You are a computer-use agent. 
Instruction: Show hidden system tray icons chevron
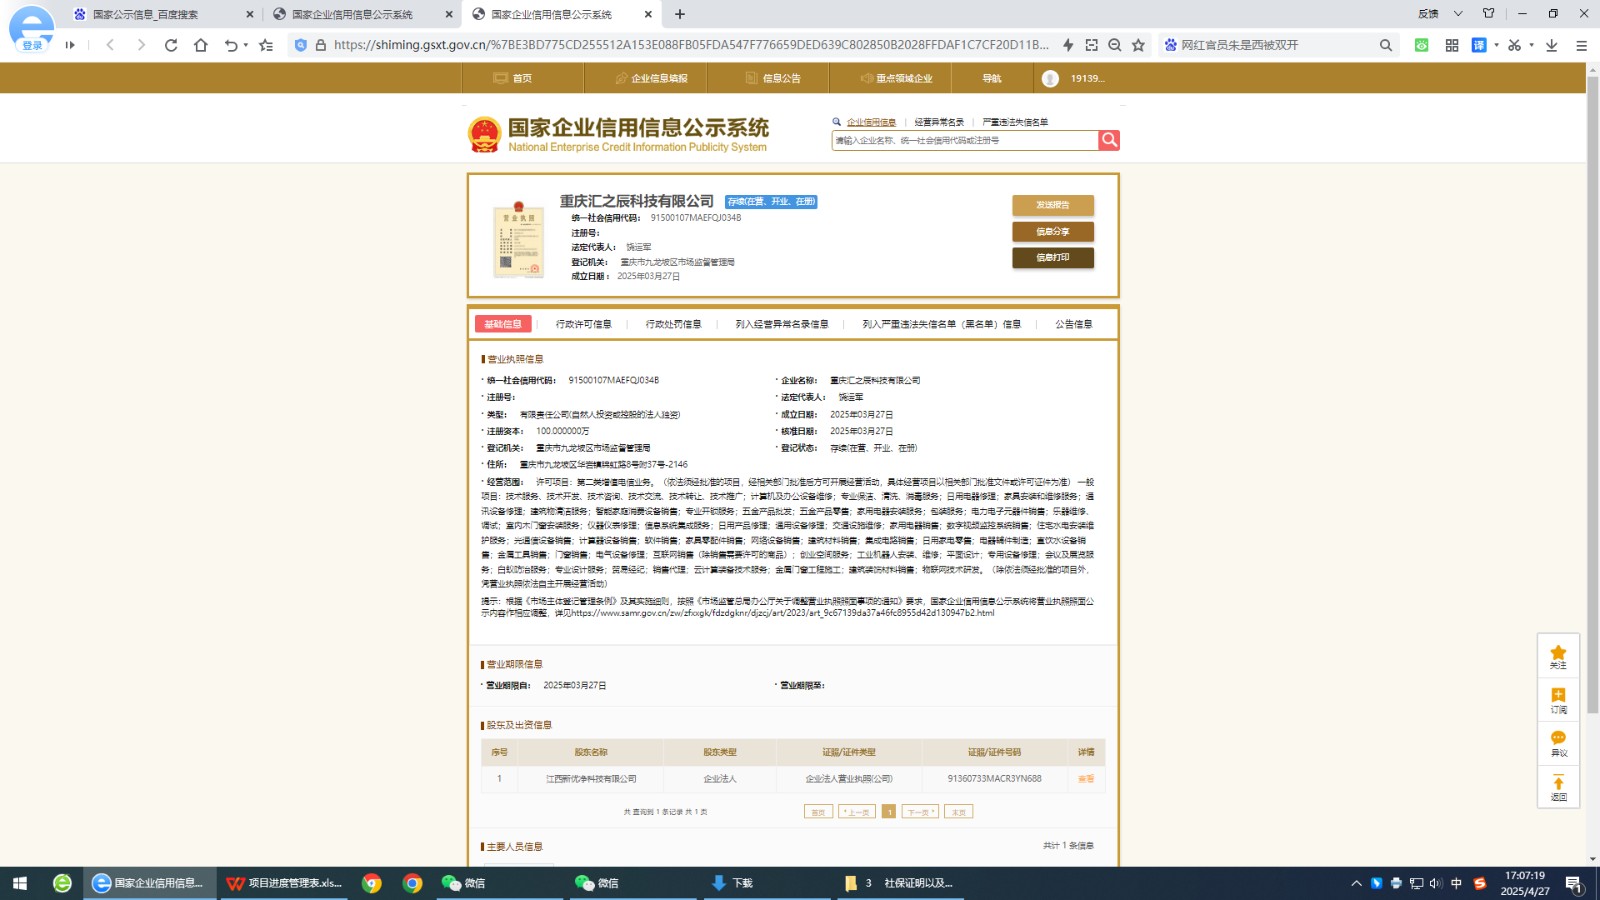1356,883
